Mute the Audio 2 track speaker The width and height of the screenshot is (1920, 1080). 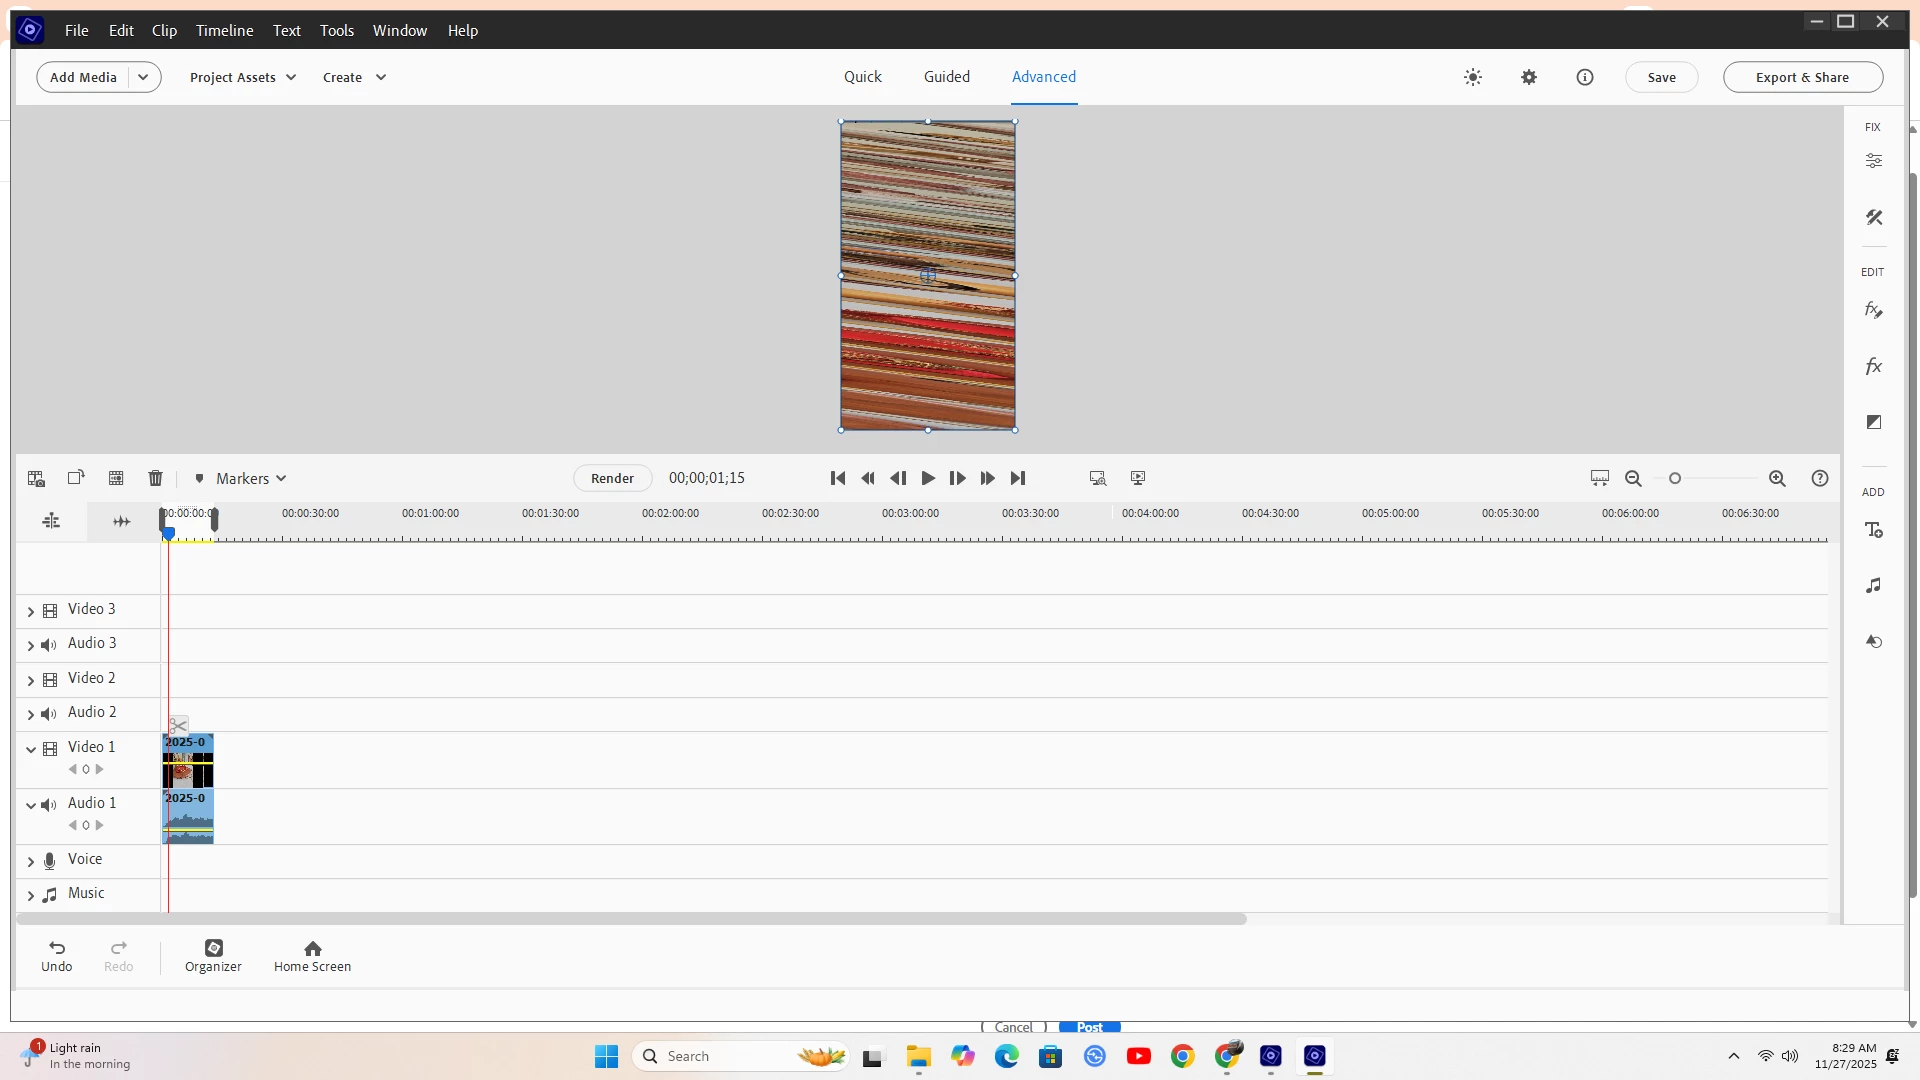(x=48, y=713)
